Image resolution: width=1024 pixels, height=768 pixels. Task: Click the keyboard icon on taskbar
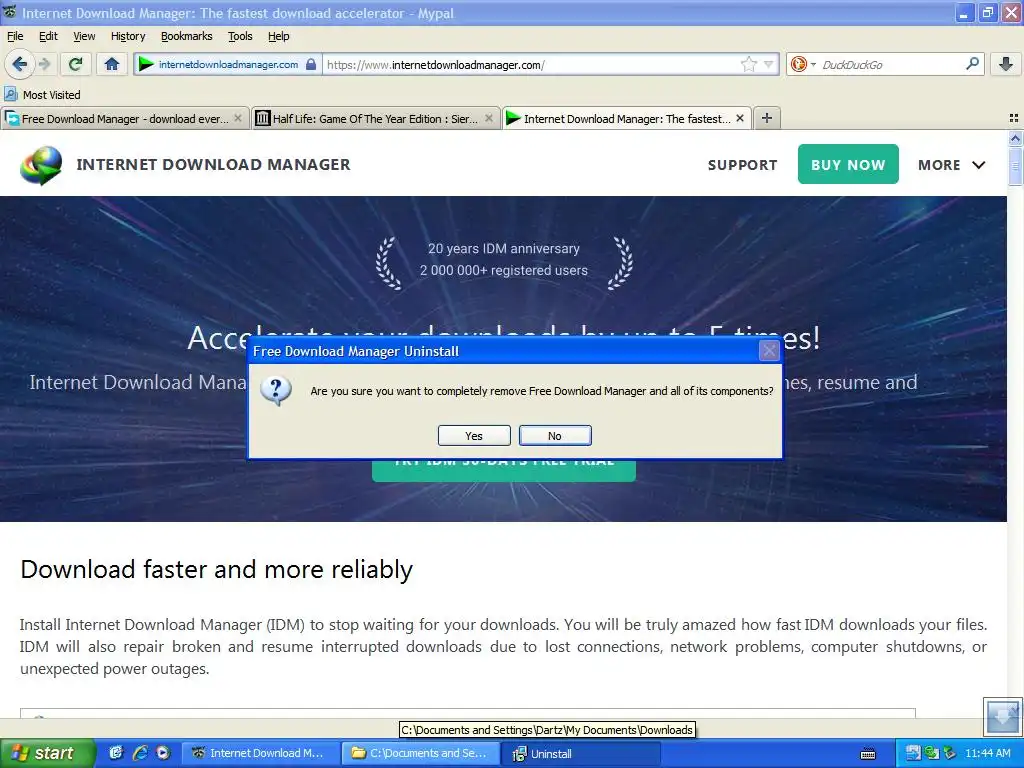[x=868, y=754]
